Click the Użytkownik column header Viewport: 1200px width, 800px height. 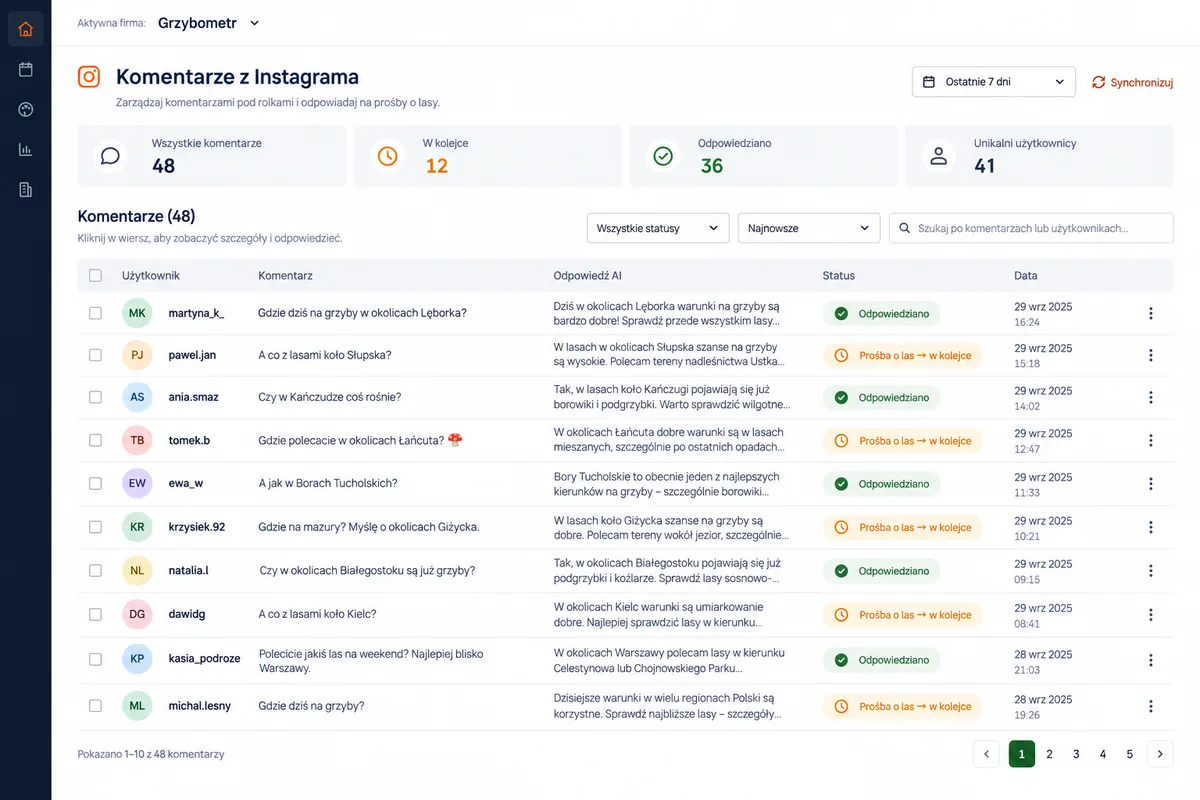click(x=151, y=275)
